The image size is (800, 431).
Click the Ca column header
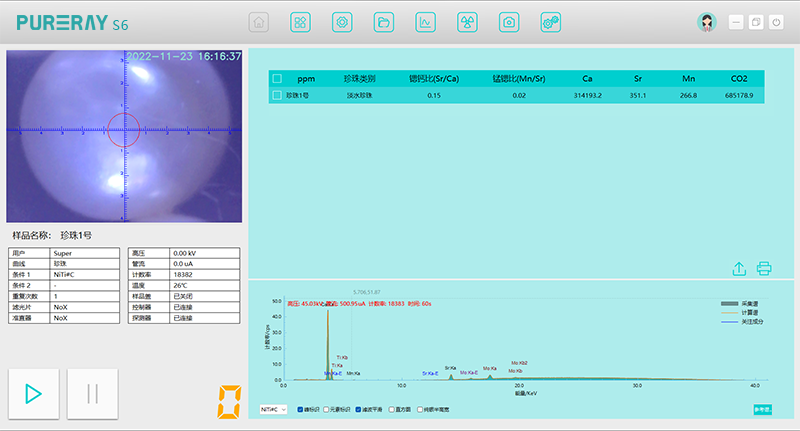tap(587, 78)
